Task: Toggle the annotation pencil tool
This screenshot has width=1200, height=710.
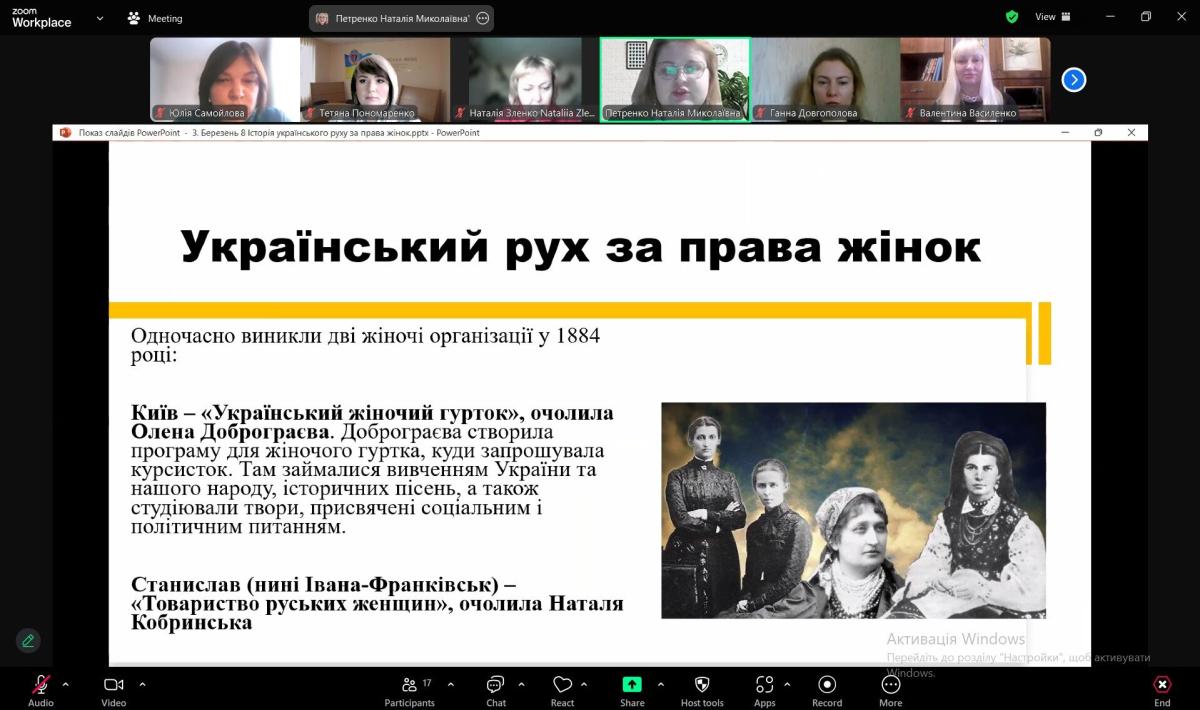Action: point(28,640)
